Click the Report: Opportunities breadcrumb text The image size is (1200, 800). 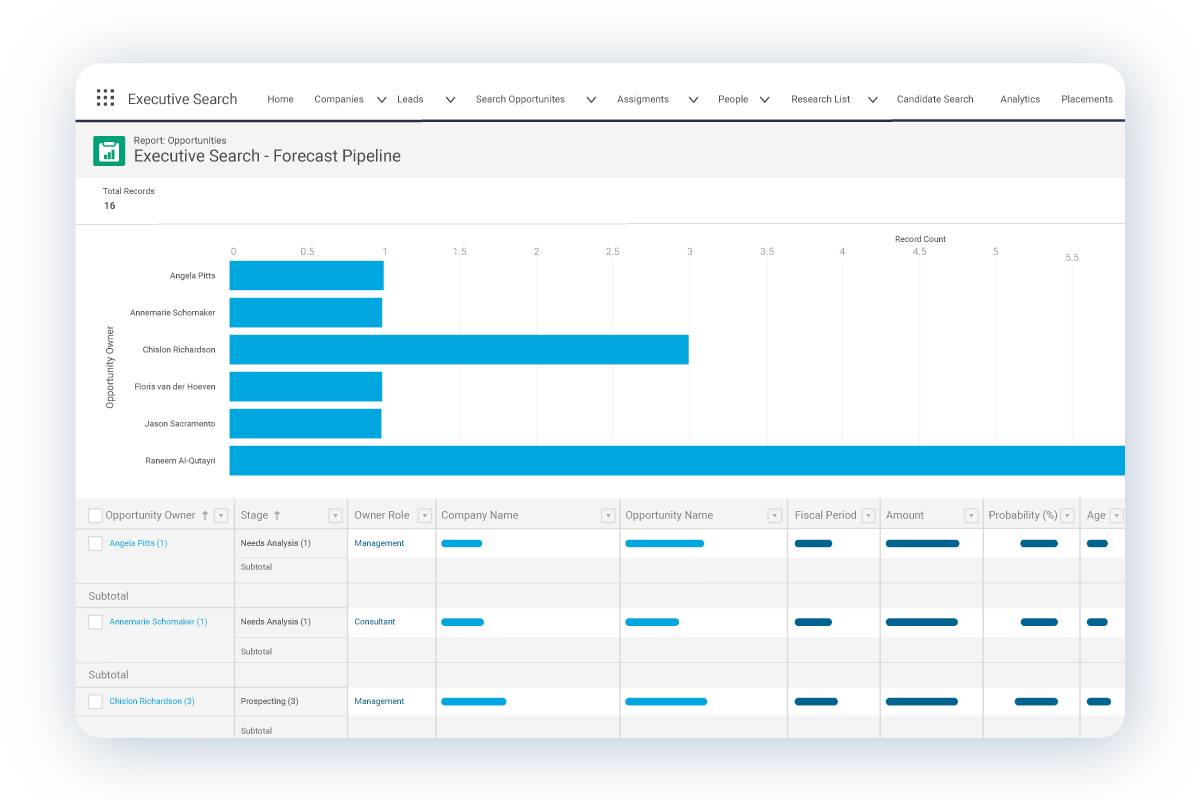click(x=180, y=141)
